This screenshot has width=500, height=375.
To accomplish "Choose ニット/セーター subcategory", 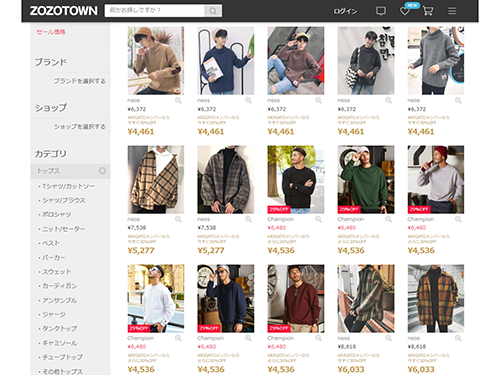I will [63, 229].
